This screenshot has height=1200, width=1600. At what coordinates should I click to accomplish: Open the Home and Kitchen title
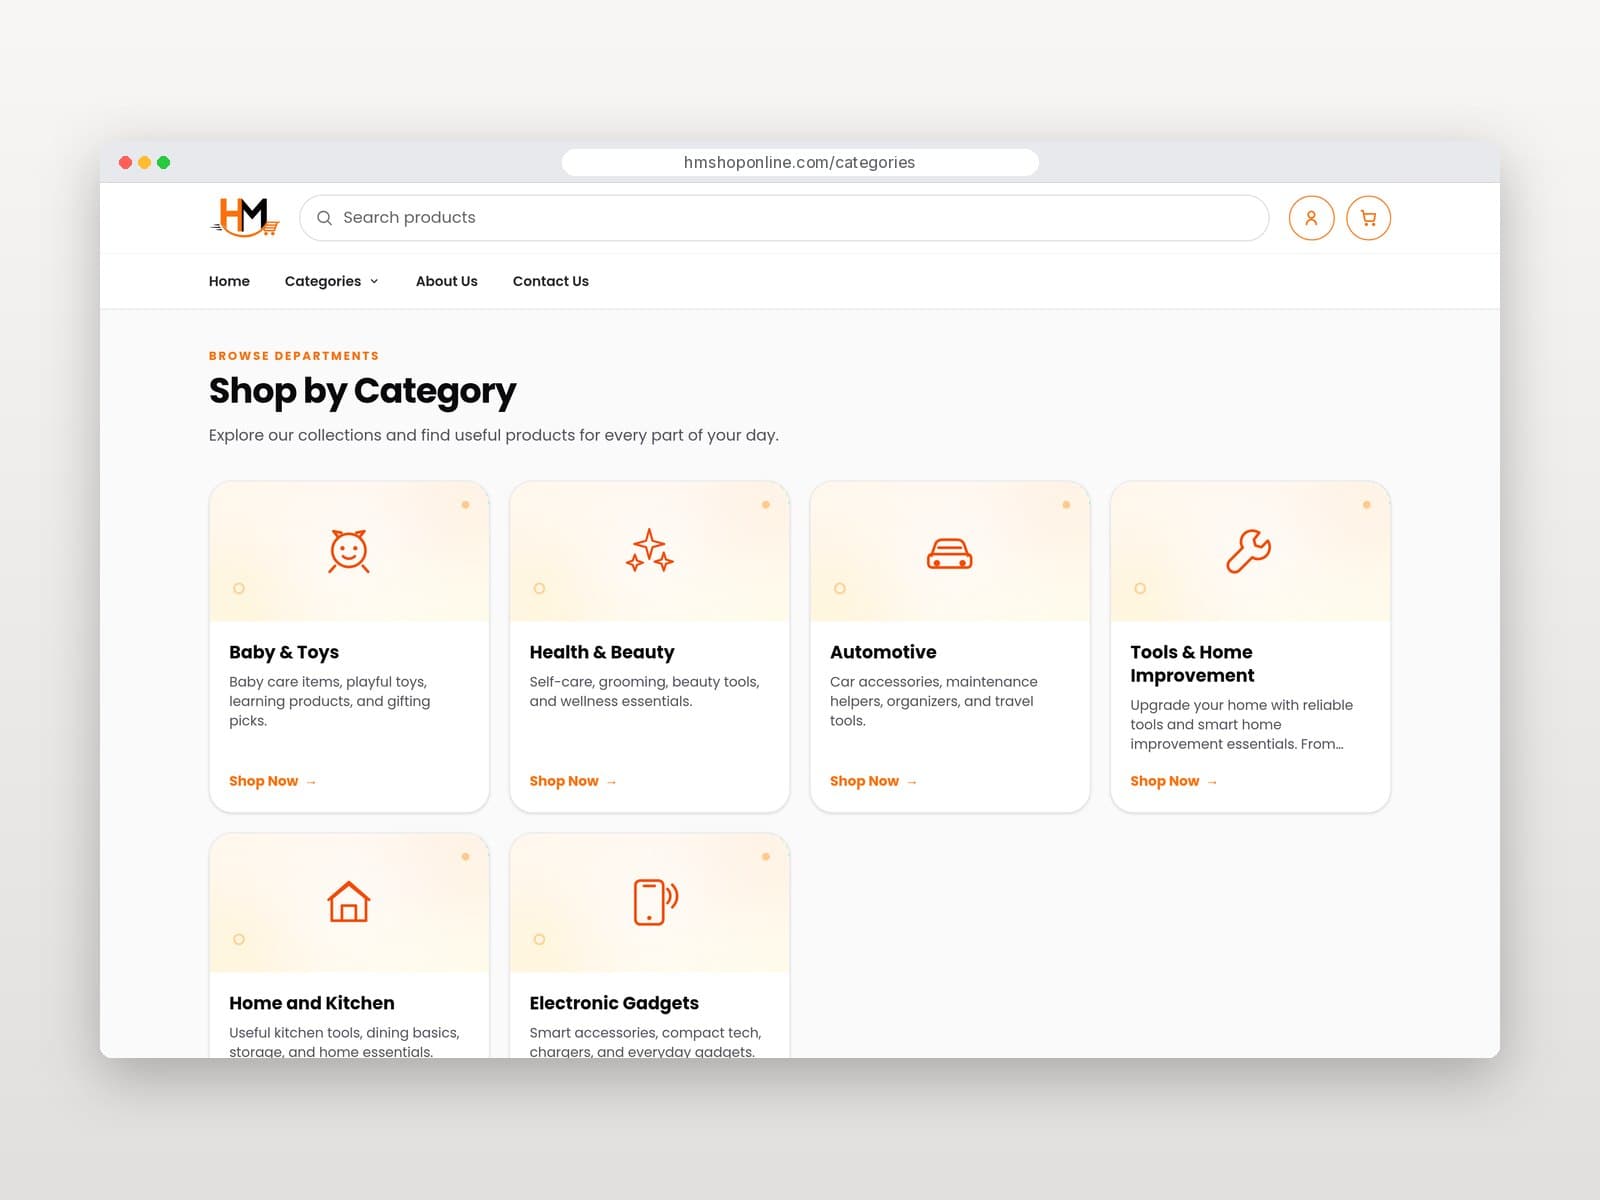(x=312, y=1003)
